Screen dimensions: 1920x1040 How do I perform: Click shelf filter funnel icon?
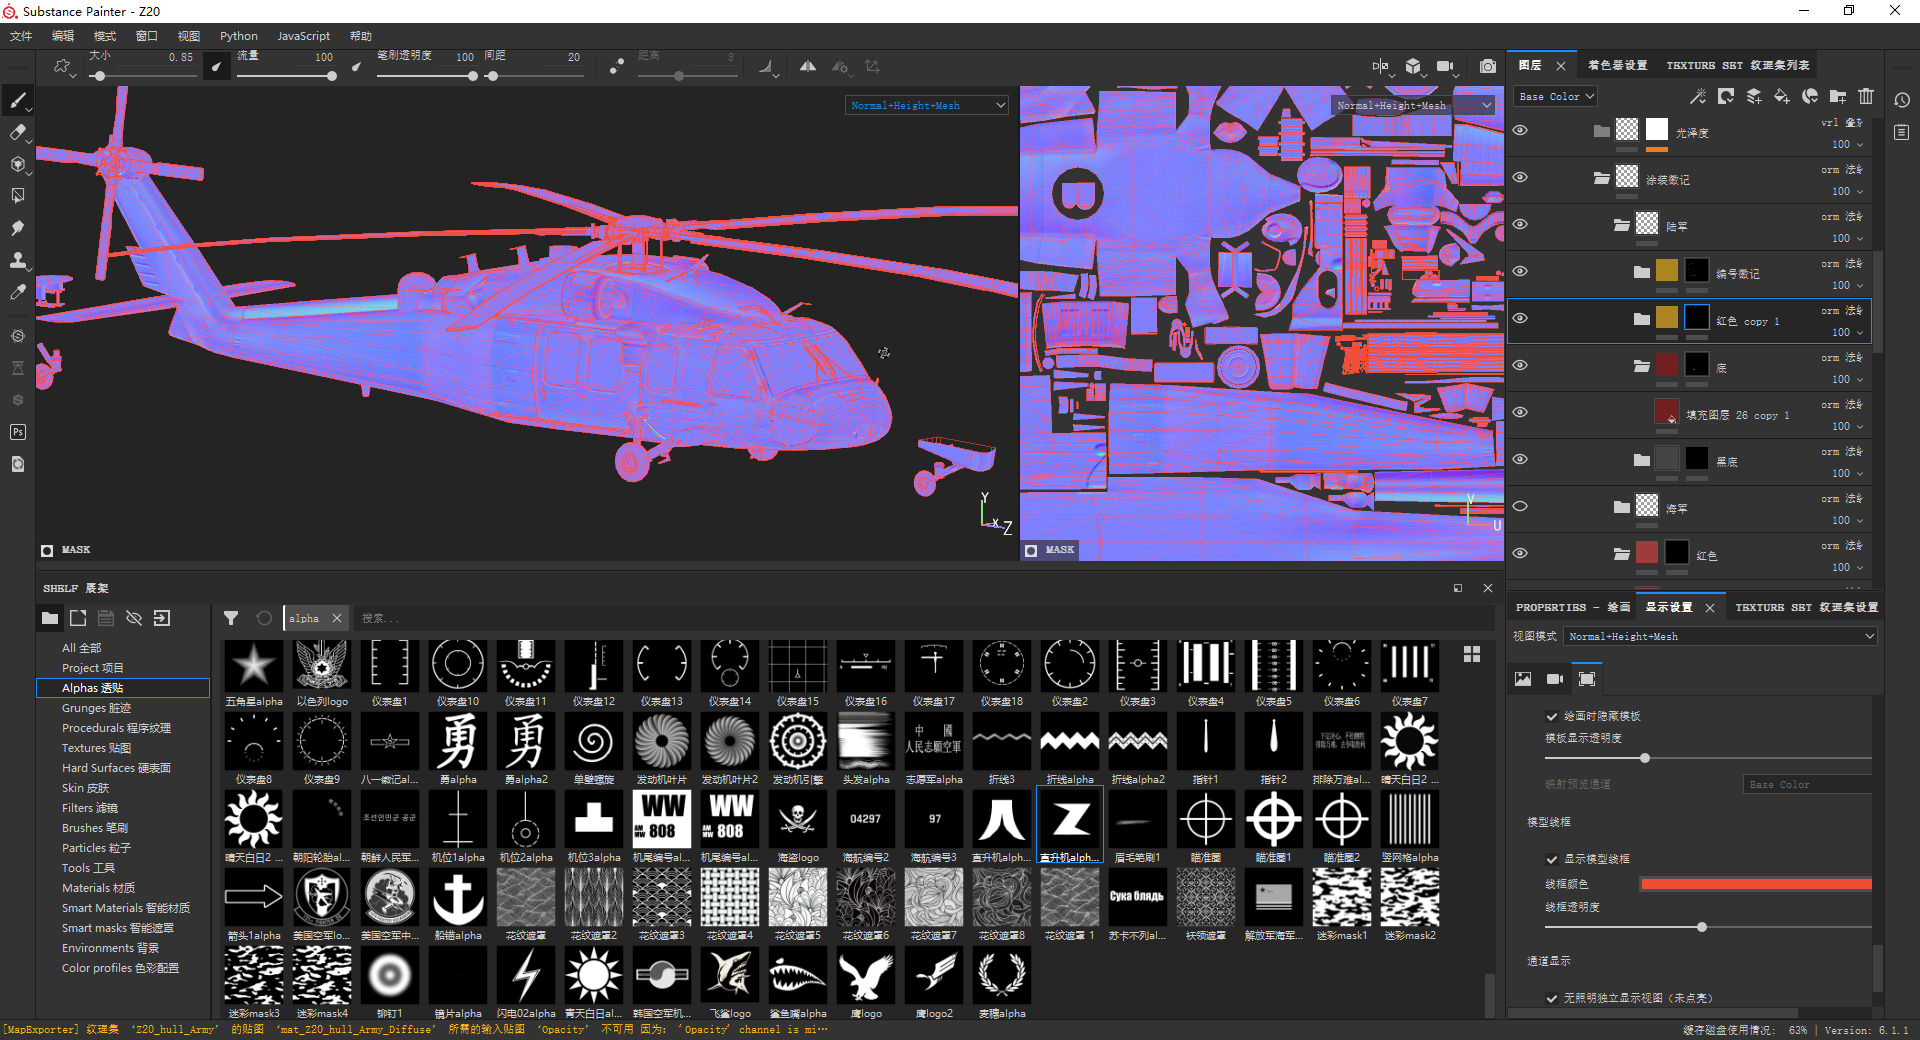pyautogui.click(x=231, y=618)
